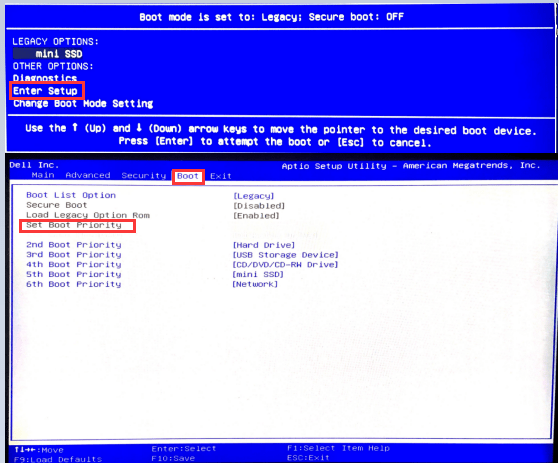Select the Boot tab
Viewport: 559px width, 463px height.
point(188,176)
